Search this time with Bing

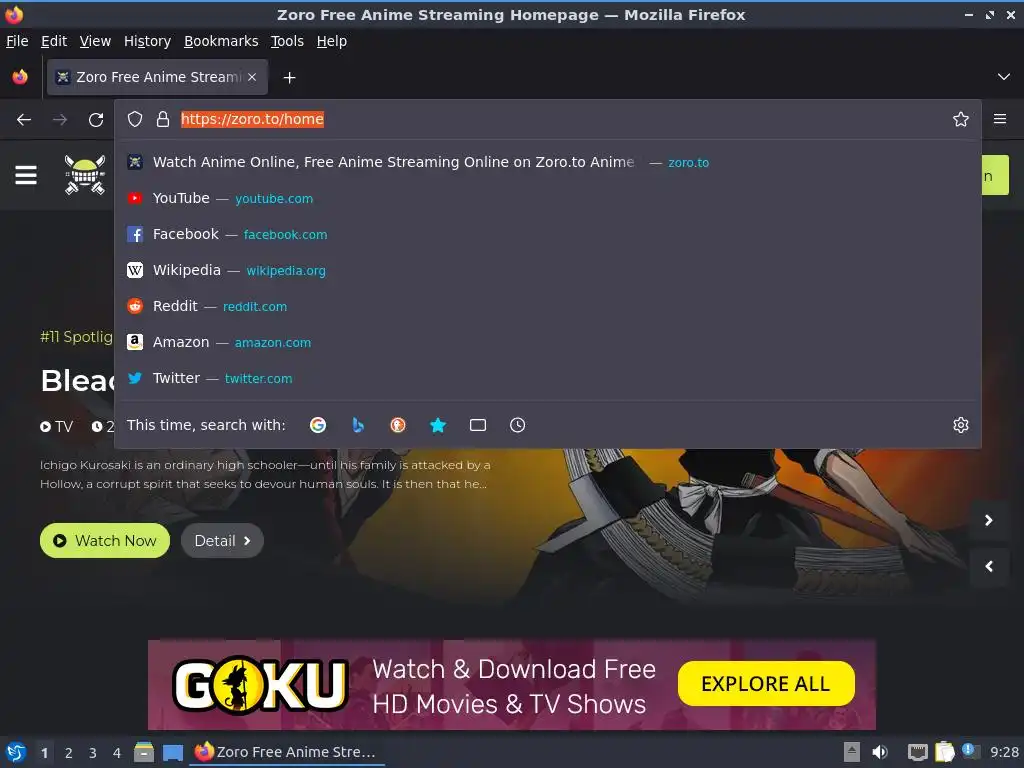[358, 425]
